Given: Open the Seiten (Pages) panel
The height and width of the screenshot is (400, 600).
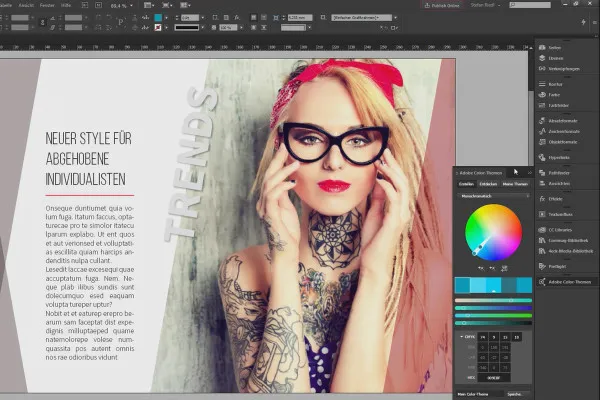Looking at the screenshot, I should coord(554,47).
